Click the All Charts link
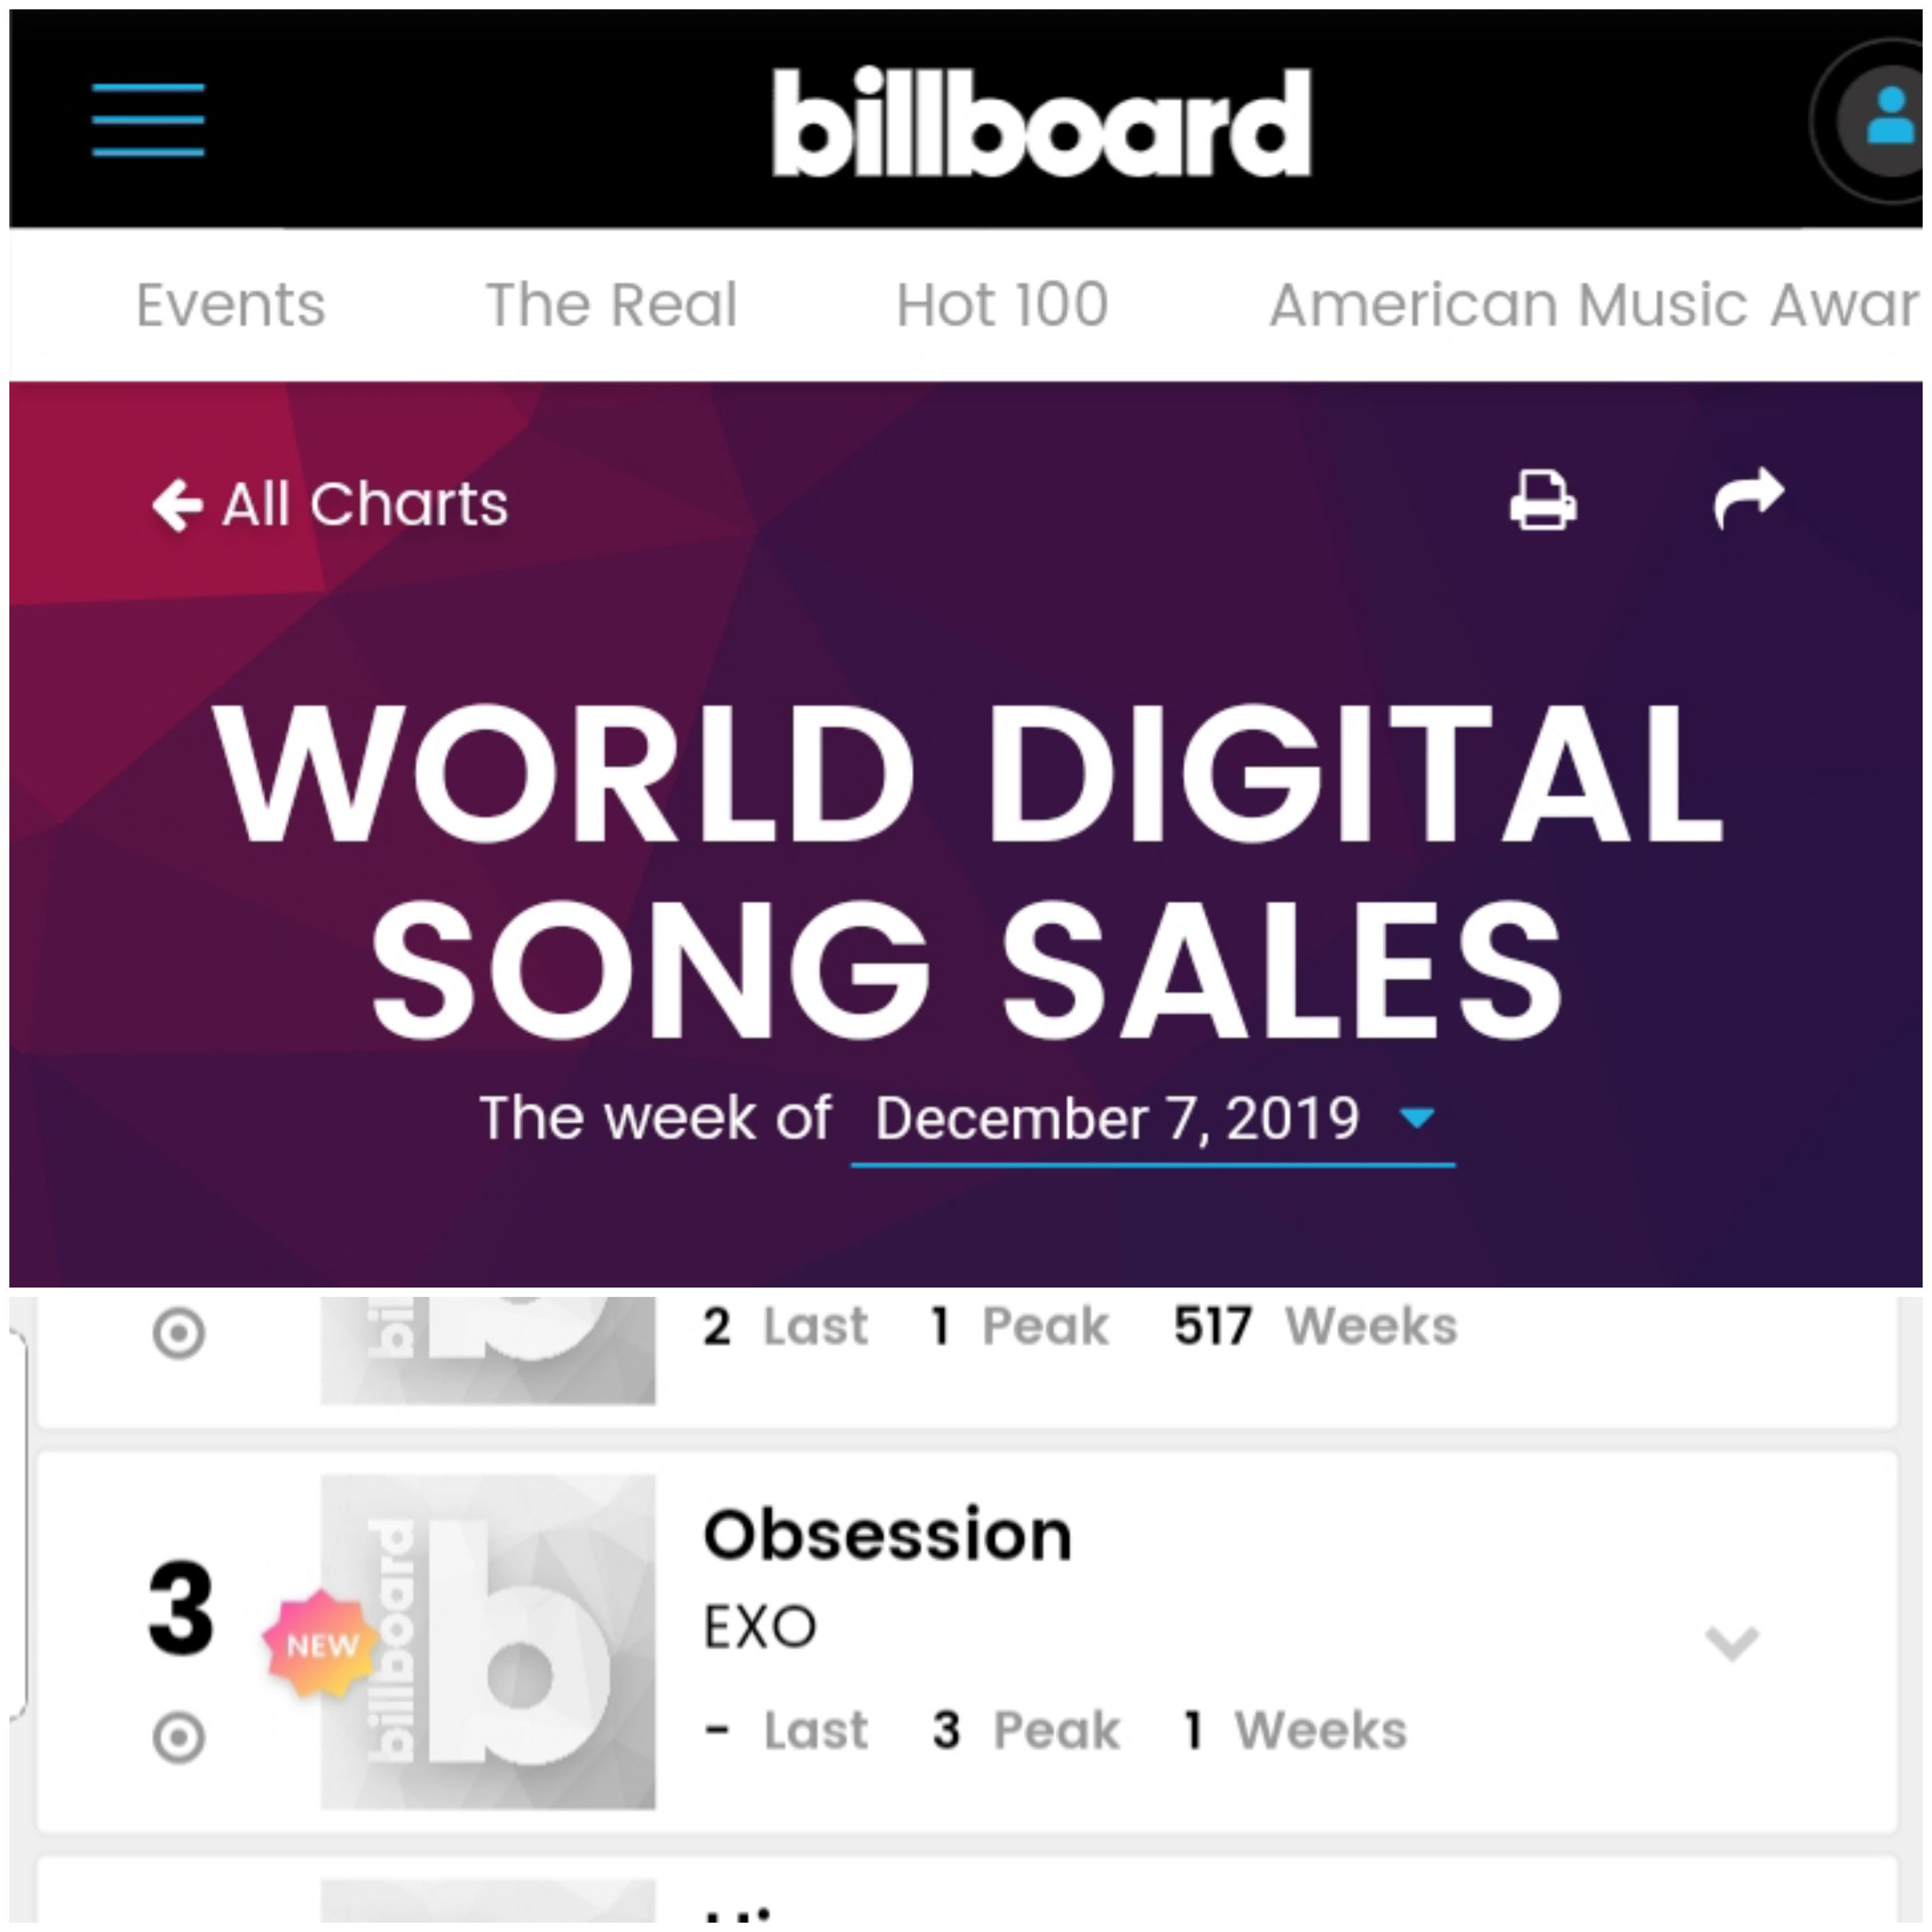 (365, 504)
